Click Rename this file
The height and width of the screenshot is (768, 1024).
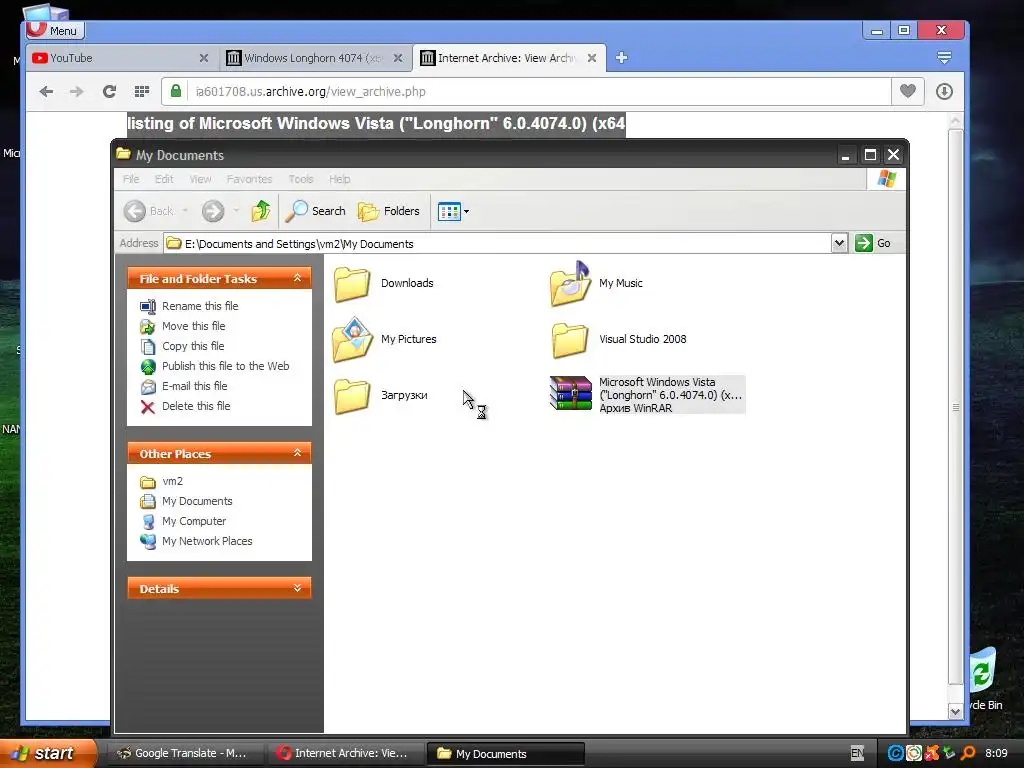coord(200,306)
